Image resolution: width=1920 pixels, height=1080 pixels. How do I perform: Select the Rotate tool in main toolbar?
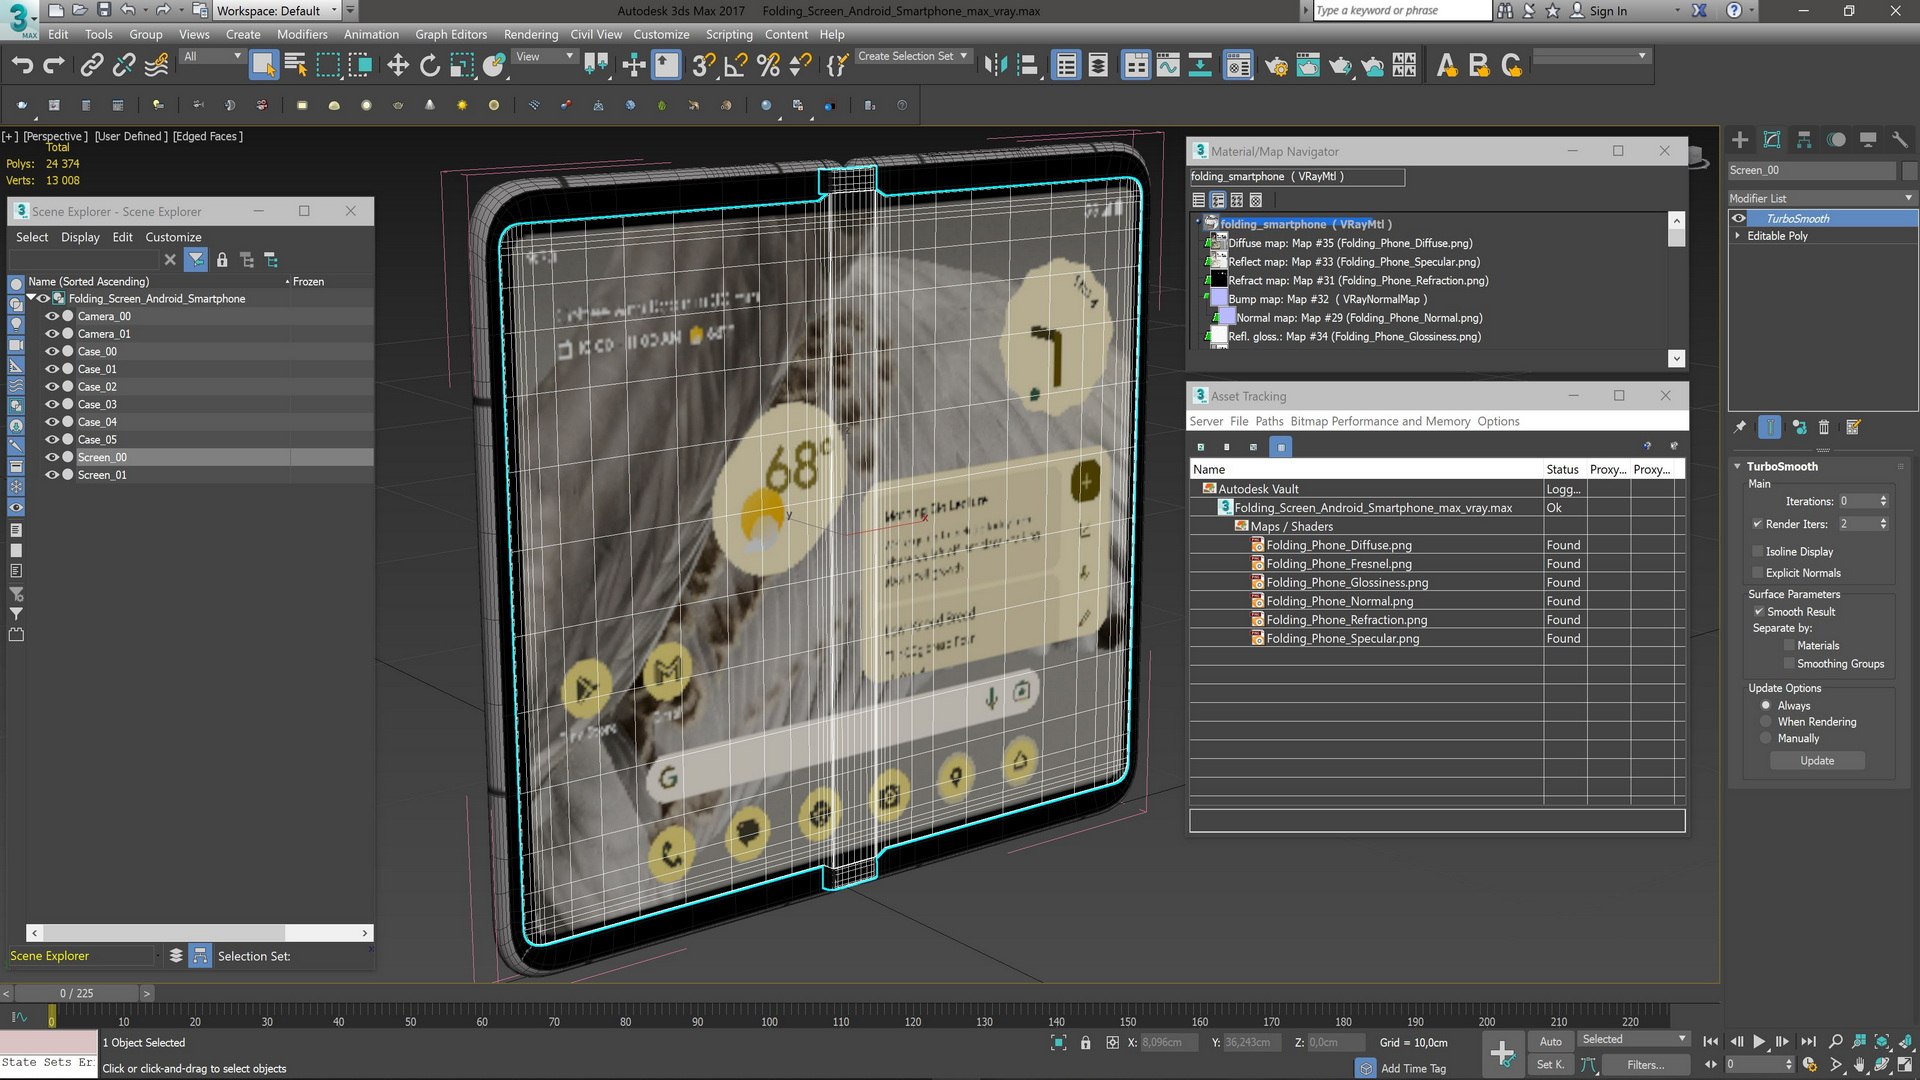point(430,66)
